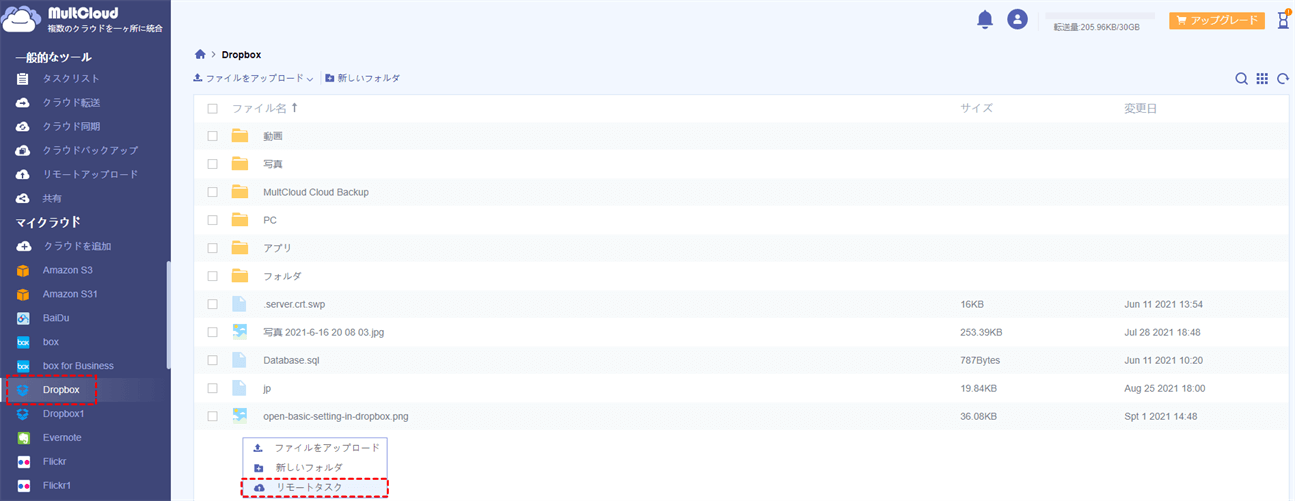The image size is (1295, 501).
Task: Click the リモートアップロード icon
Action: click(x=23, y=174)
